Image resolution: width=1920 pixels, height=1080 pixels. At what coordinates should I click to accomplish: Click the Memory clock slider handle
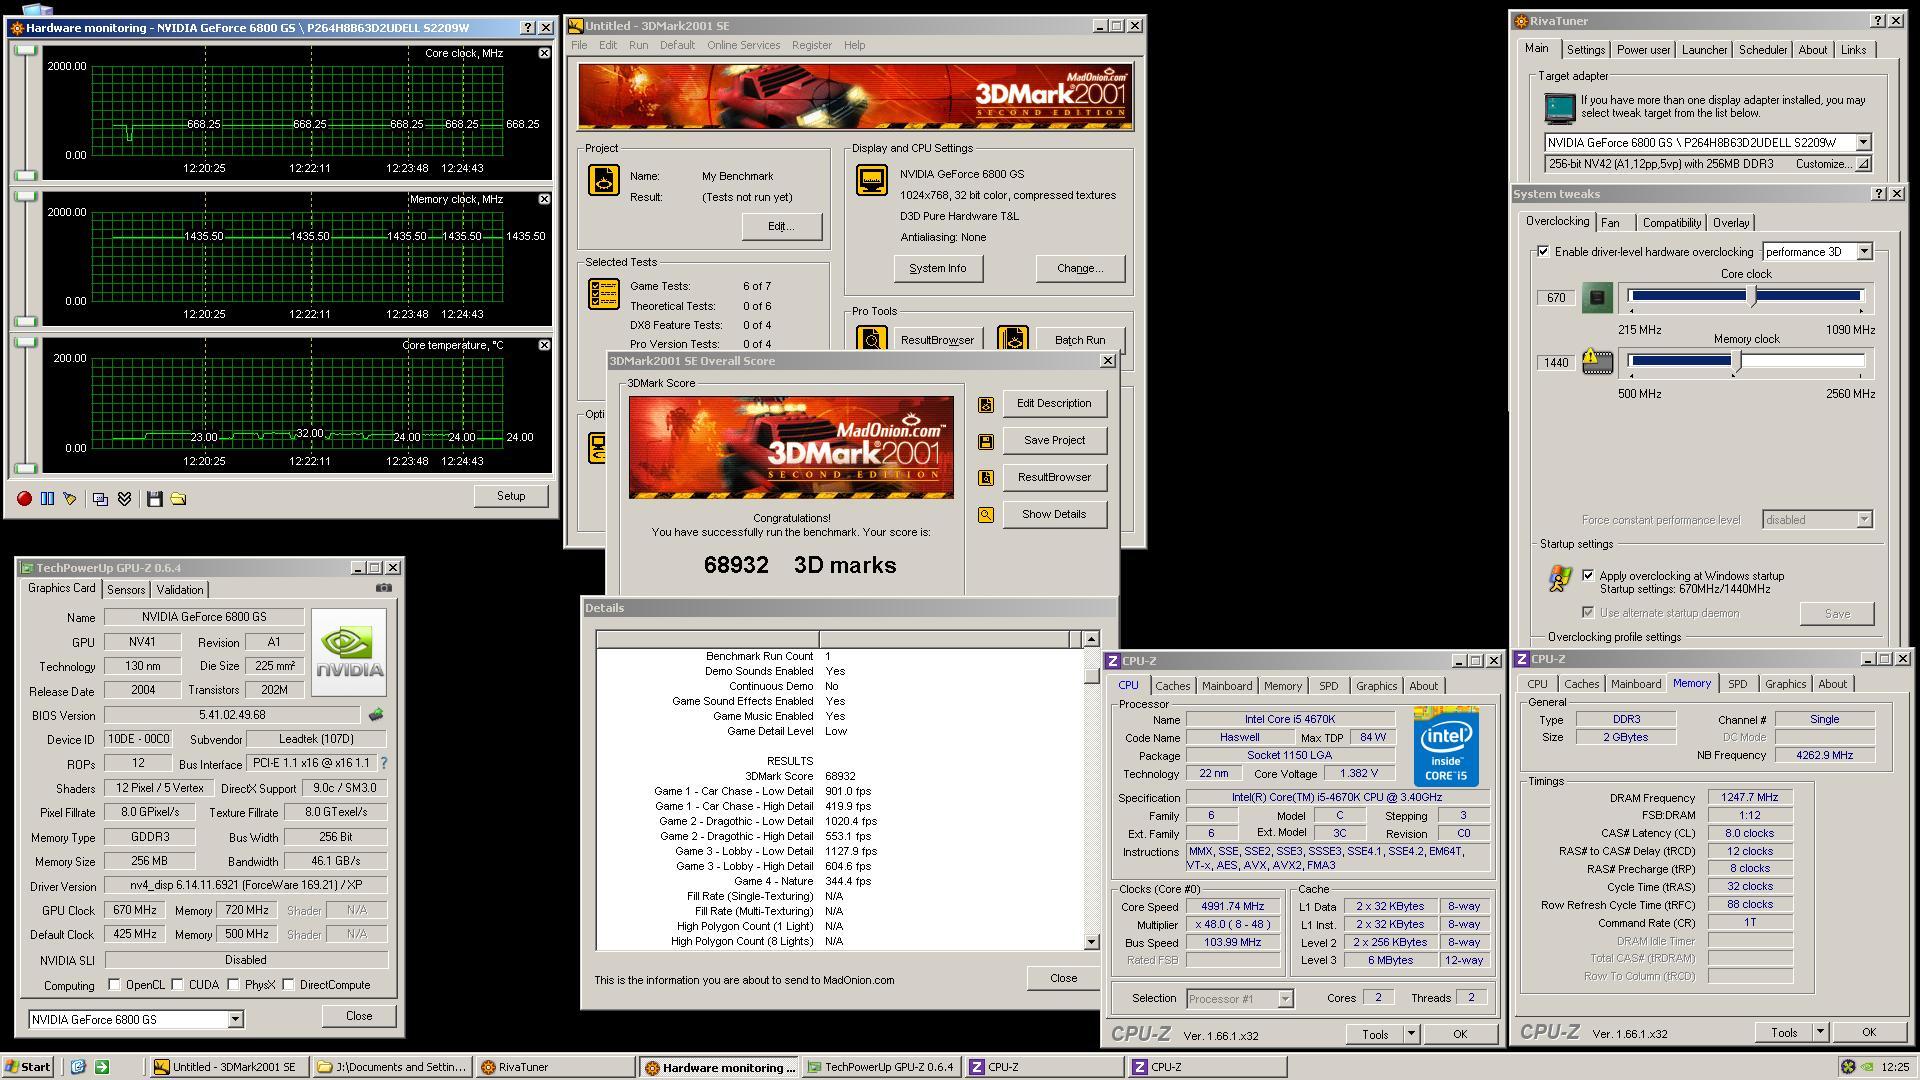click(1738, 362)
